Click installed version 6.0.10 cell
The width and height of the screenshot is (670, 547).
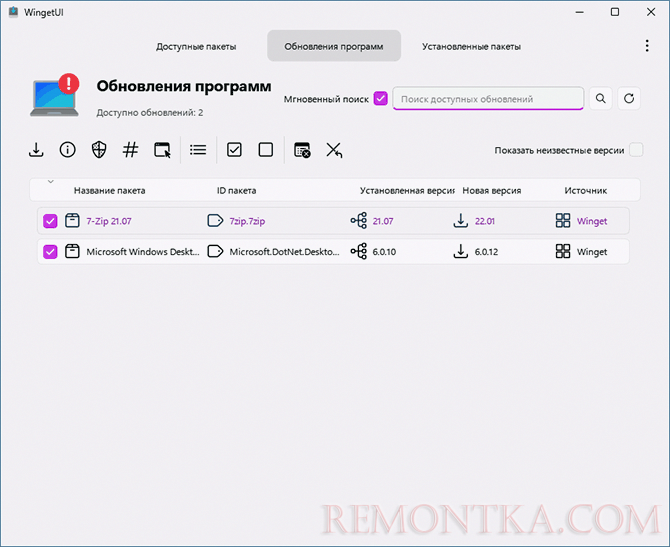tap(384, 252)
